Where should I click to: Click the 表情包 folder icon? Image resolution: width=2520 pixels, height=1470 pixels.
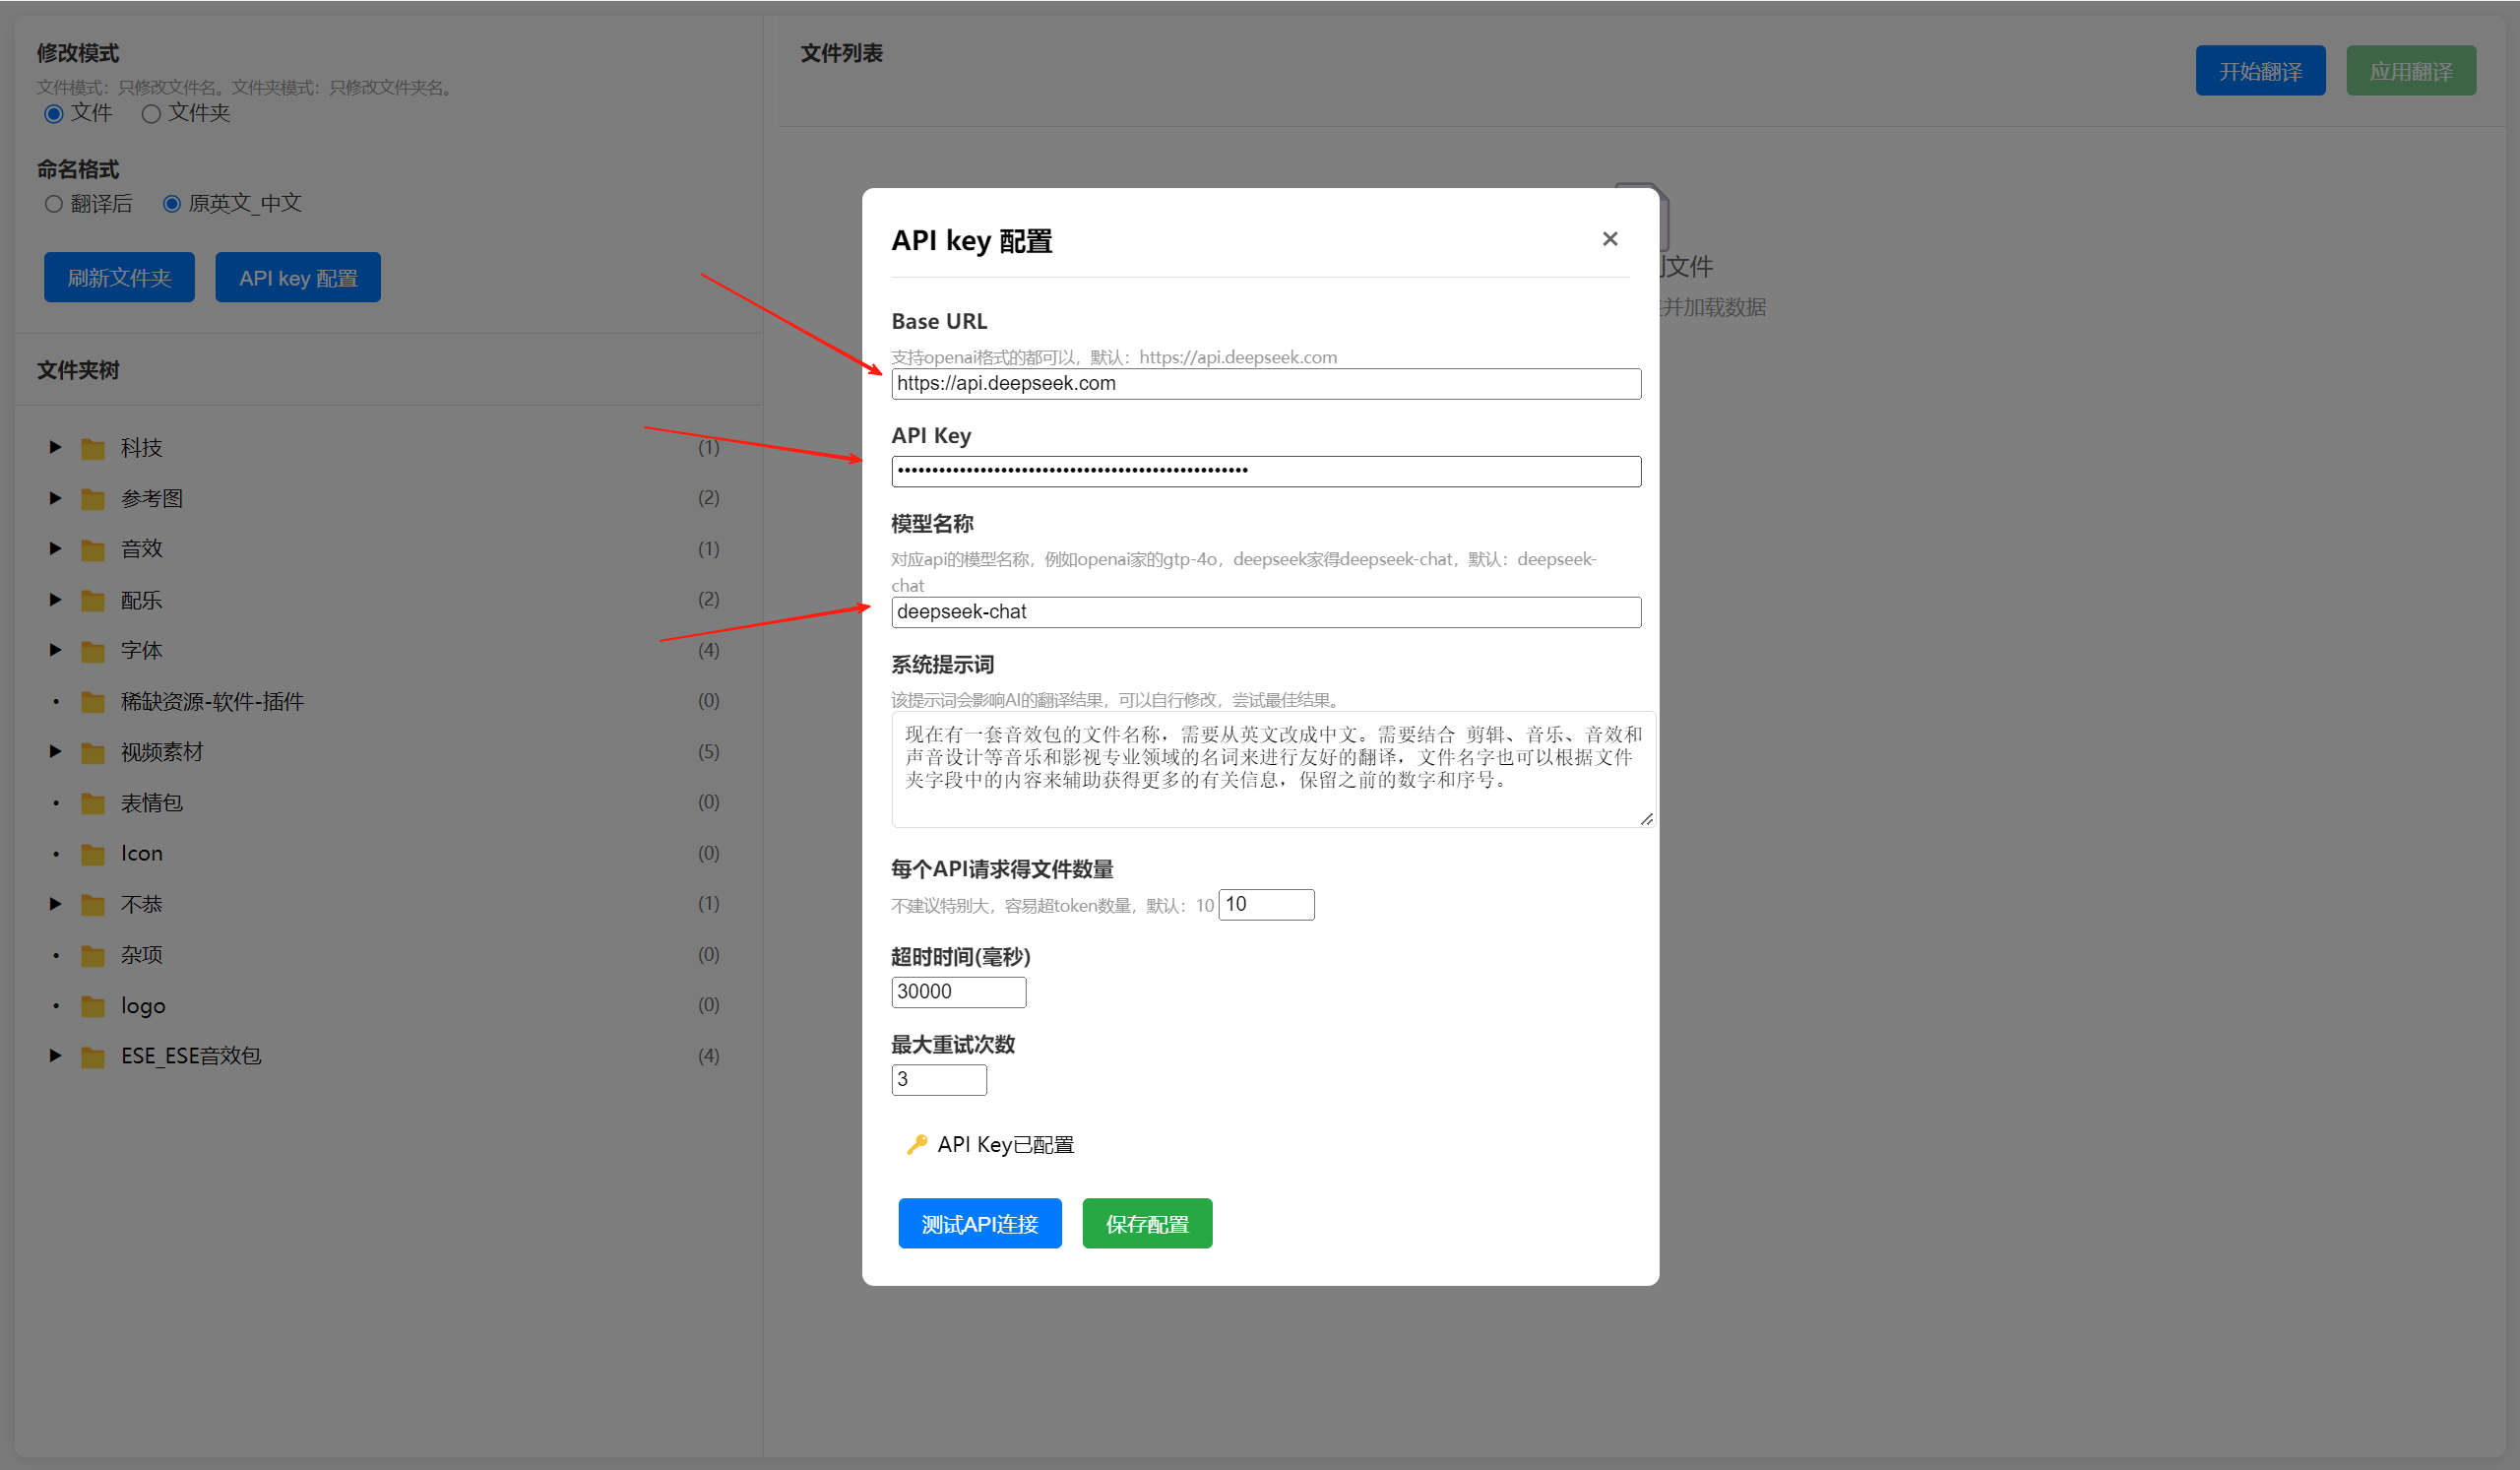pyautogui.click(x=93, y=804)
